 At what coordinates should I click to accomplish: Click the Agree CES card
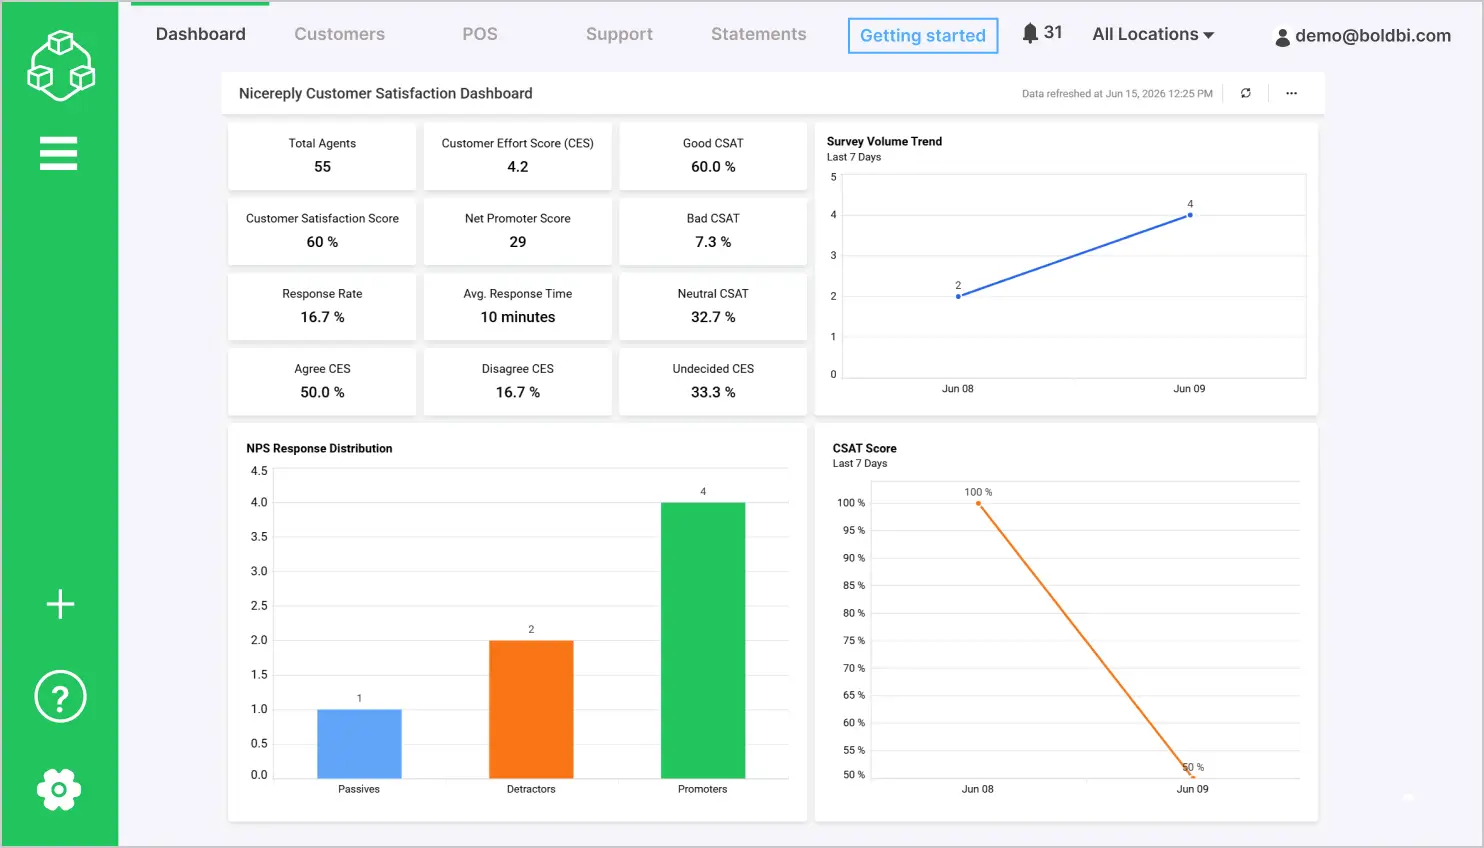[322, 382]
